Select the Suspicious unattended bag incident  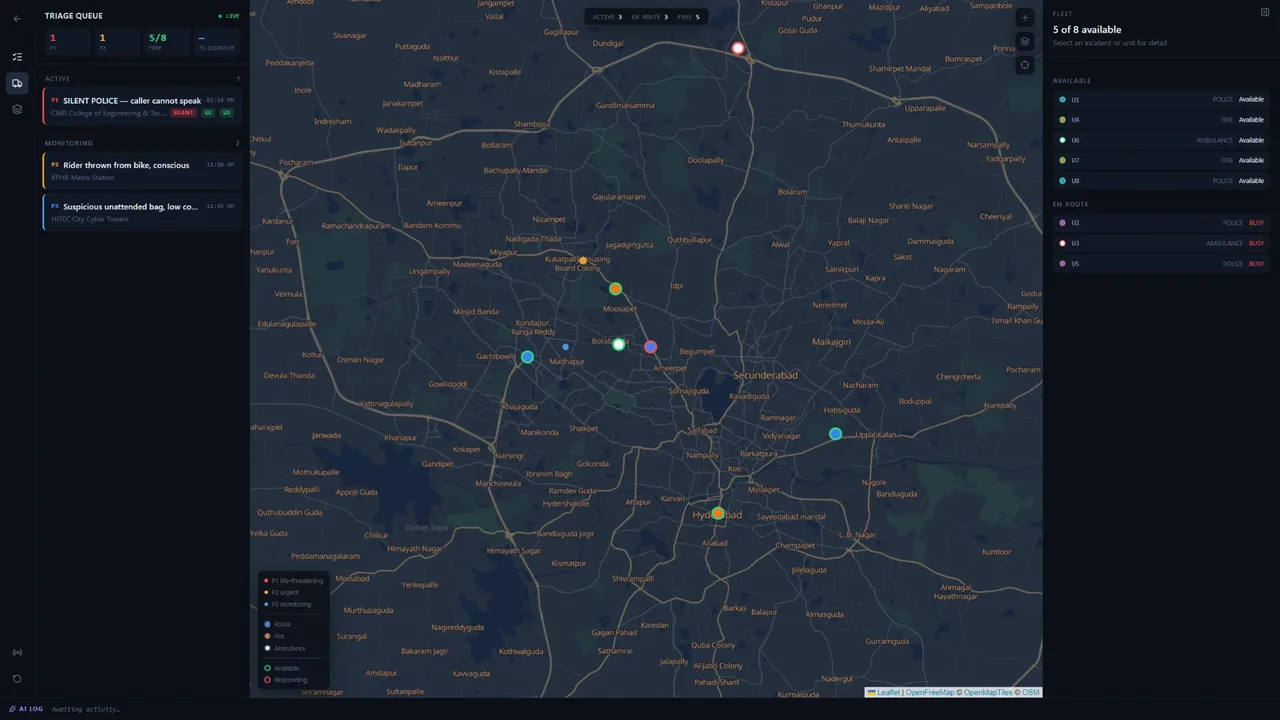(x=142, y=212)
